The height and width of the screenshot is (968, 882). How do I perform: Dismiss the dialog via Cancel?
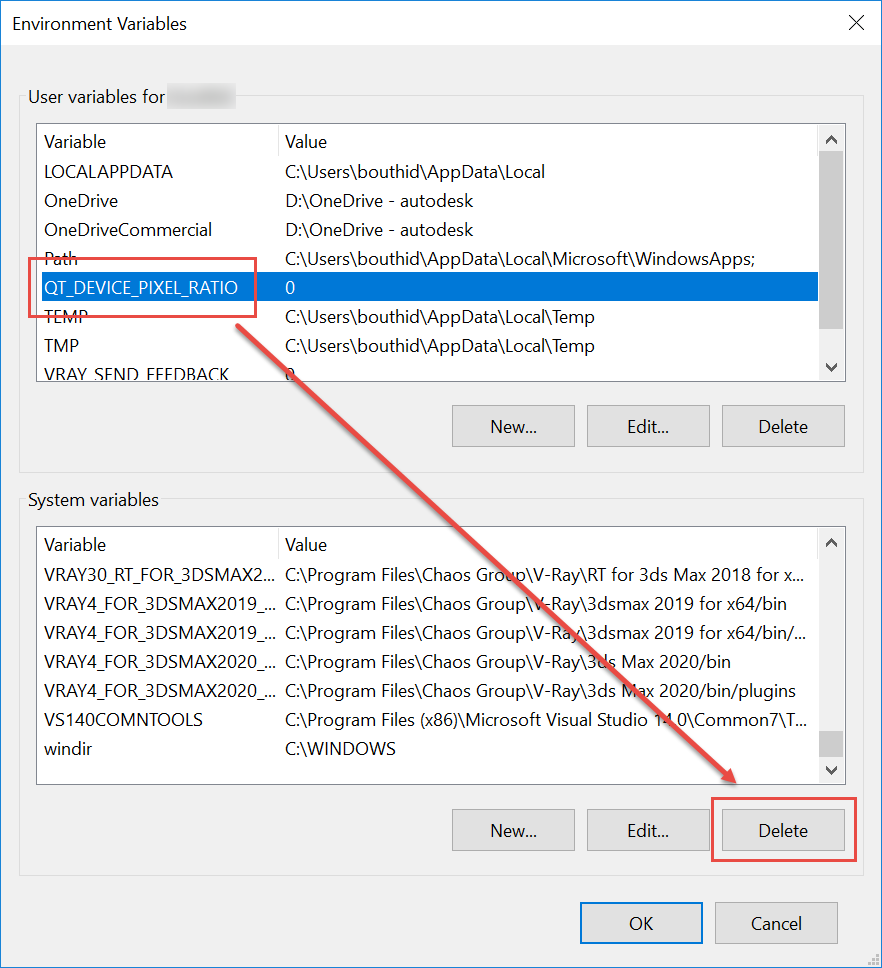(776, 923)
